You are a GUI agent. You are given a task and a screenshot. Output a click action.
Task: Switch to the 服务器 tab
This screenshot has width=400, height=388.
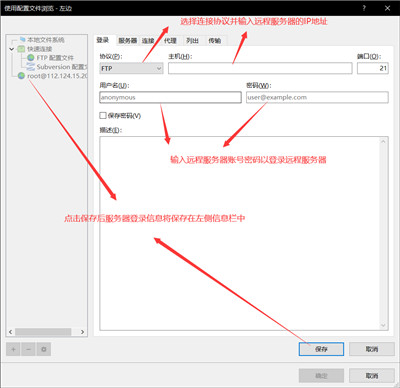pyautogui.click(x=128, y=41)
